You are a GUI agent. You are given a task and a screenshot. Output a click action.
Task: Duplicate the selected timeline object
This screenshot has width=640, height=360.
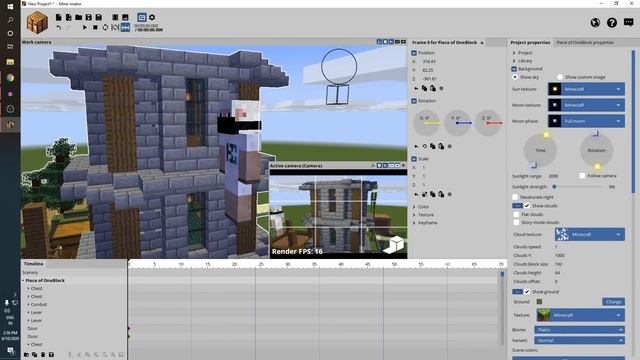35,355
